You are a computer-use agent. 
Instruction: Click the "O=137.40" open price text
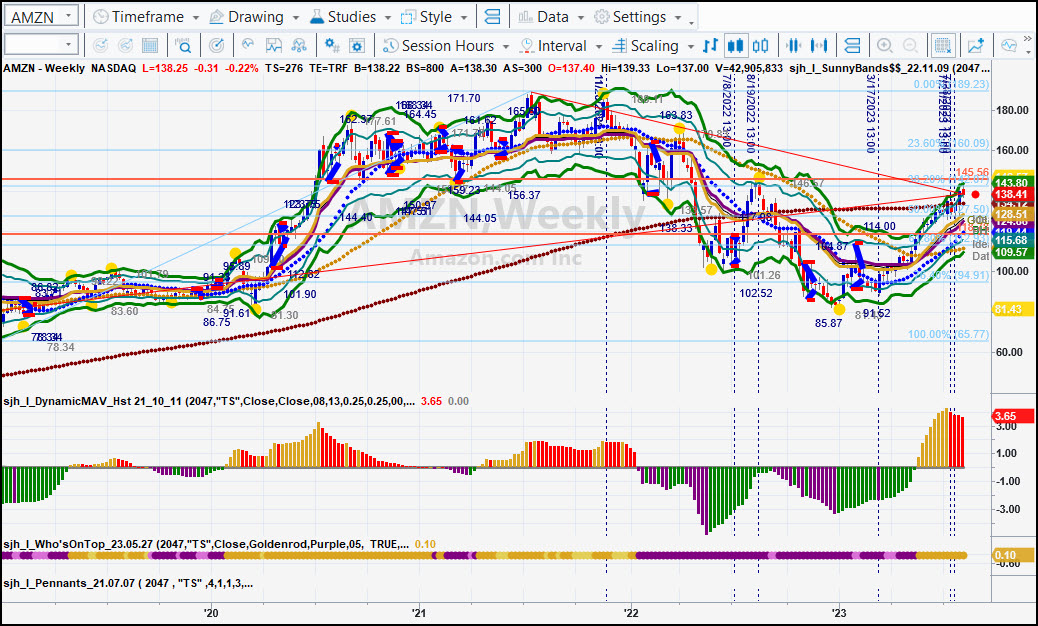pyautogui.click(x=571, y=68)
